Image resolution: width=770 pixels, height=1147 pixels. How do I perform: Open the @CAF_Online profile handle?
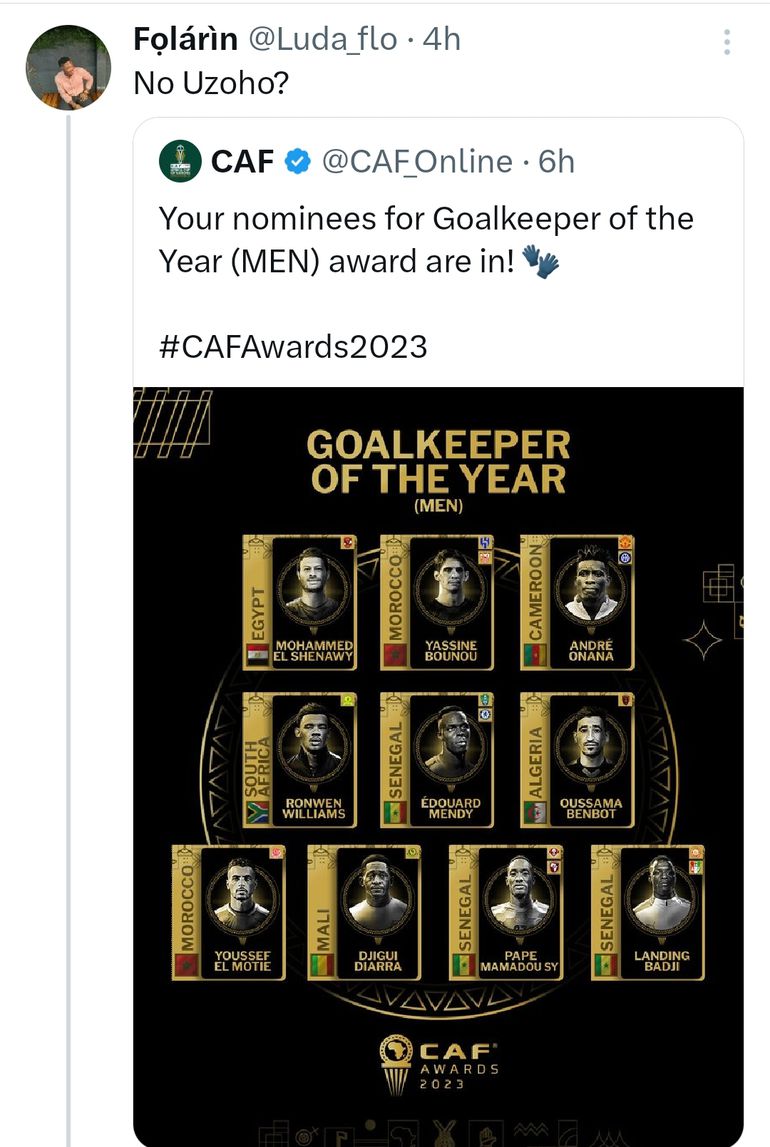[417, 162]
